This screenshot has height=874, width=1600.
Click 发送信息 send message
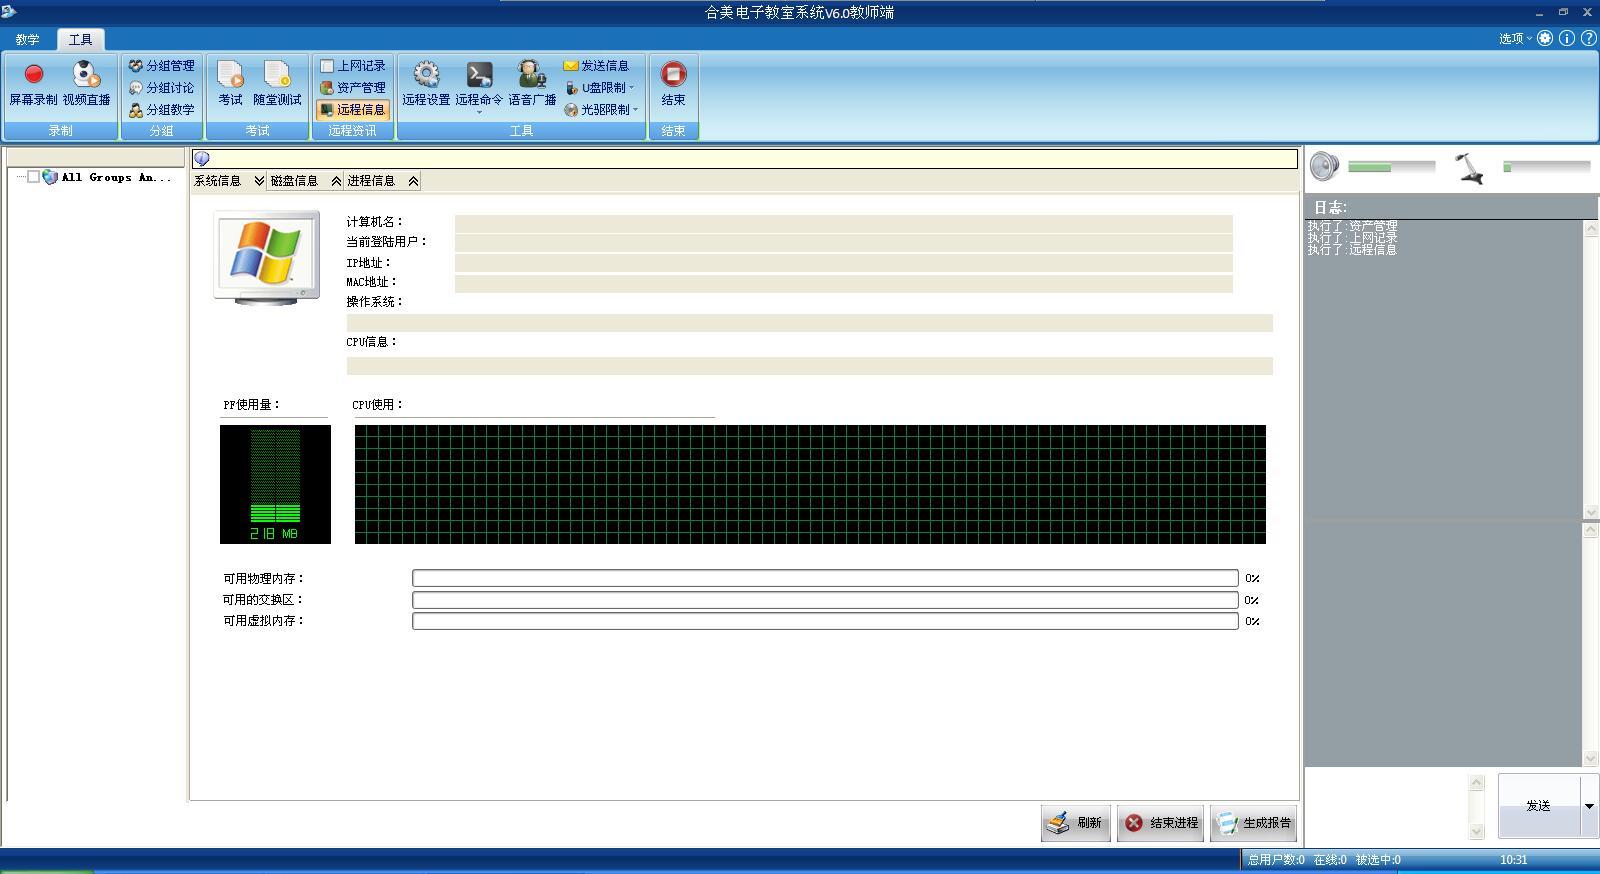click(x=596, y=66)
